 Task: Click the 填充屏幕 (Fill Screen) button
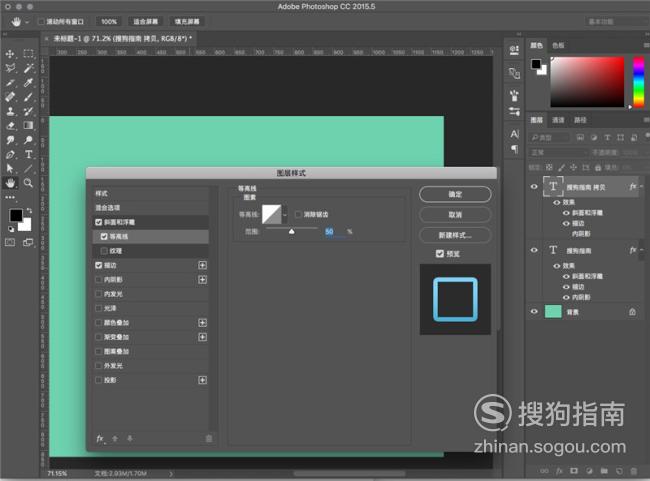point(187,22)
